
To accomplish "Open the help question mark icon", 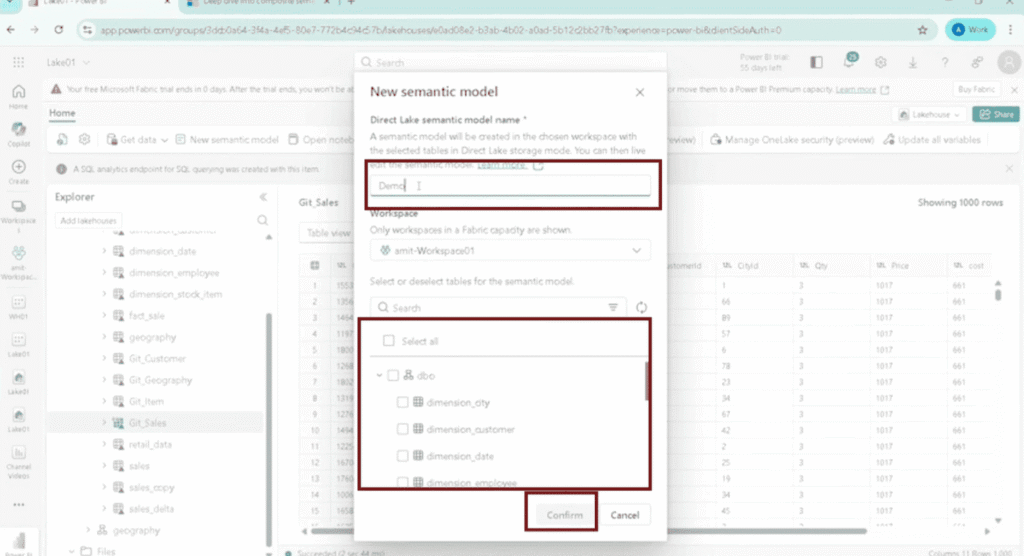I will point(944,62).
